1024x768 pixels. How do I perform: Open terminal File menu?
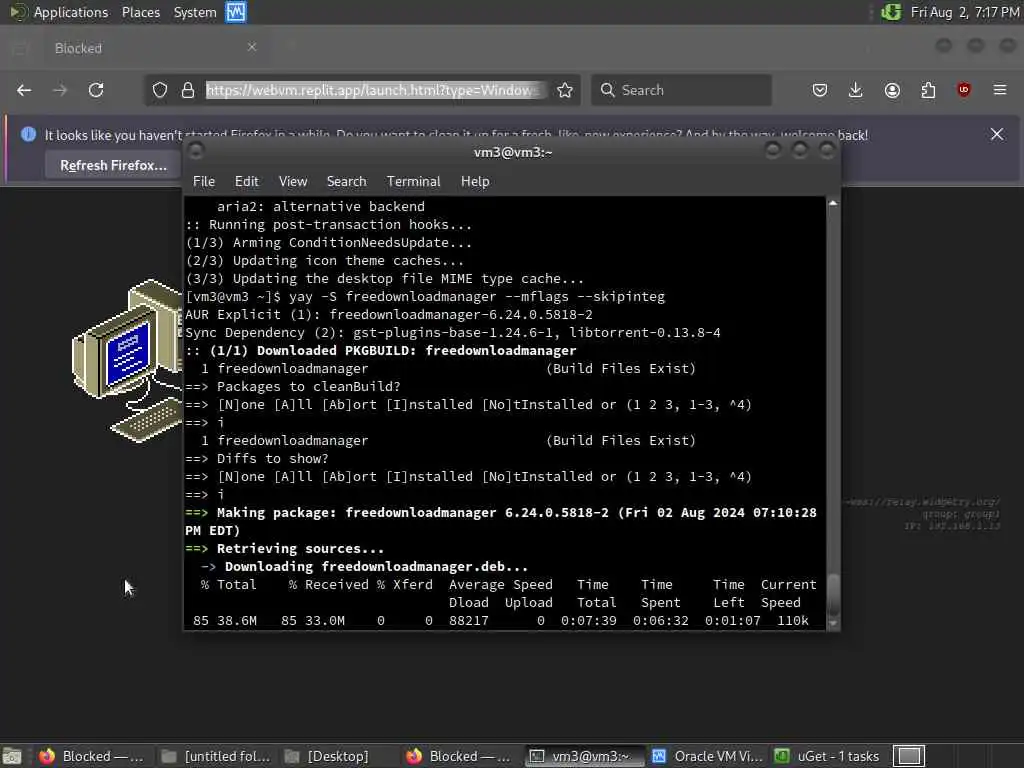[x=204, y=182]
